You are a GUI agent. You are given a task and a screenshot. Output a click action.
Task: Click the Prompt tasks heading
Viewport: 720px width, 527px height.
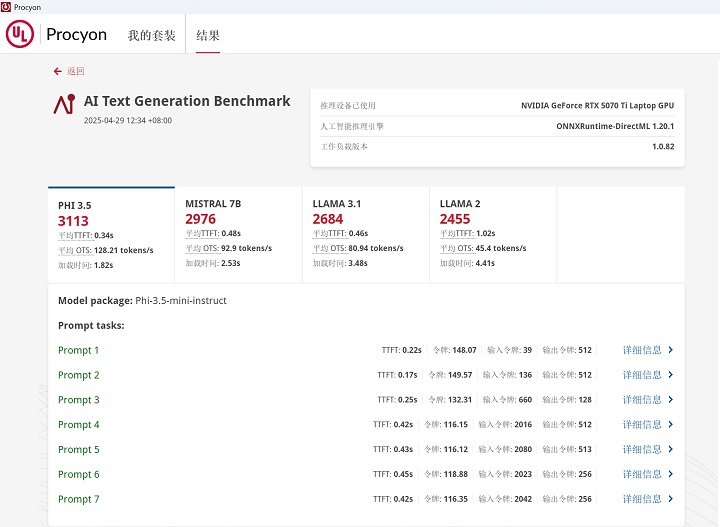tap(91, 325)
